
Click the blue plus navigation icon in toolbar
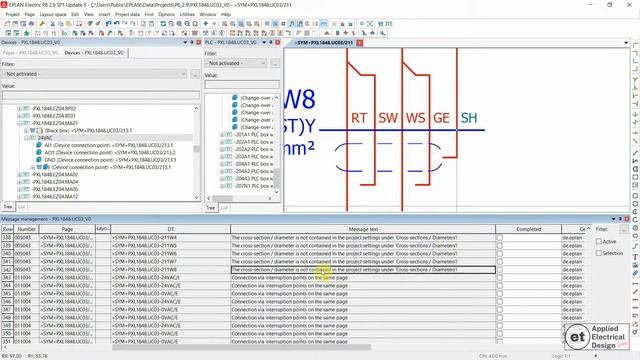pyautogui.click(x=206, y=24)
